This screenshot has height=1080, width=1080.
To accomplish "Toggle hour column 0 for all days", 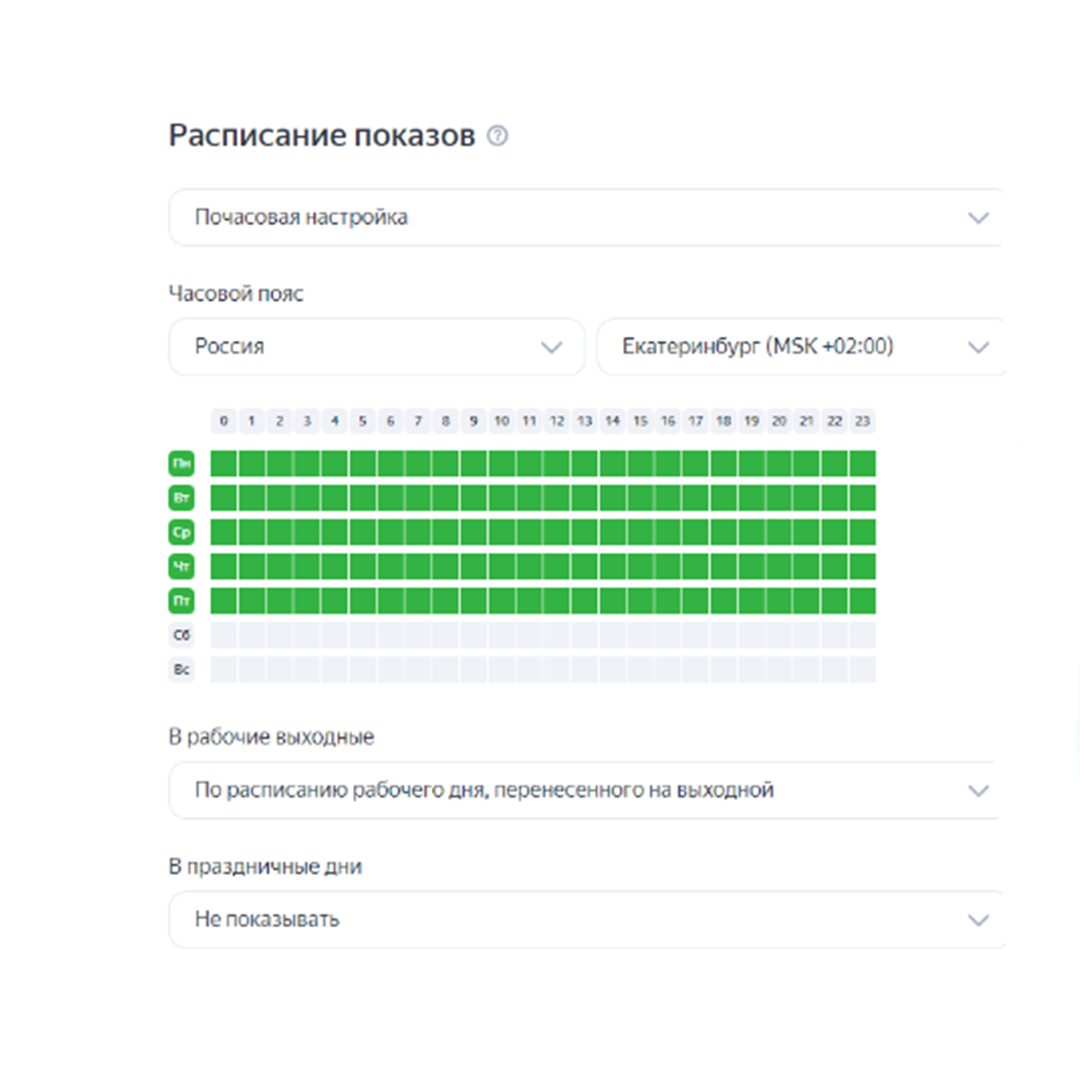I will (223, 421).
